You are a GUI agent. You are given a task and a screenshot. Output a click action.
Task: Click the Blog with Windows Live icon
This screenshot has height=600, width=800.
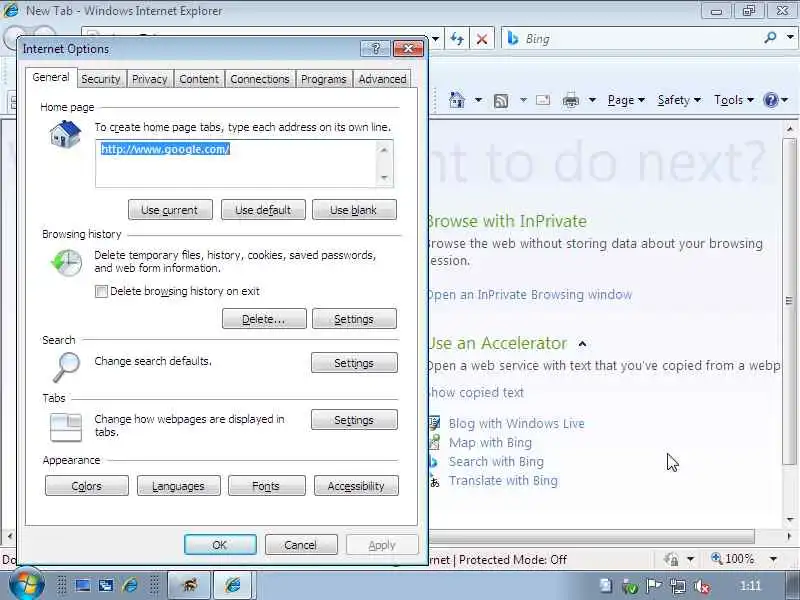coord(434,423)
